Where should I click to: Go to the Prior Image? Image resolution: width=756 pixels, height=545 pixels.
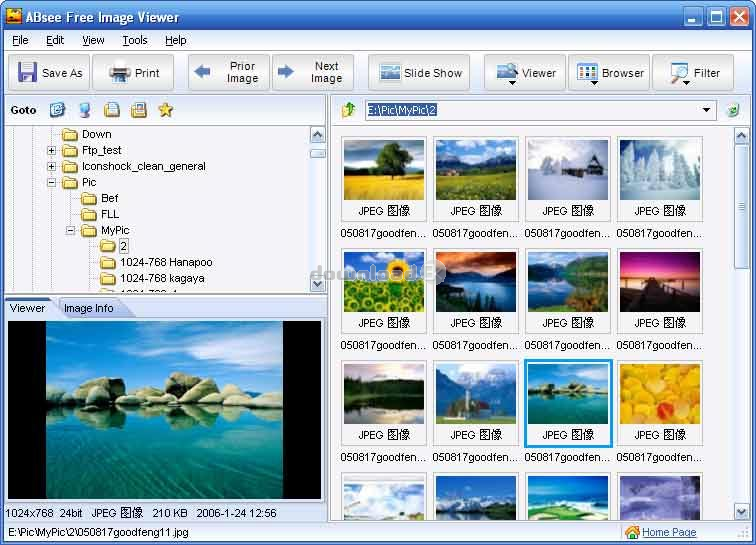point(230,73)
